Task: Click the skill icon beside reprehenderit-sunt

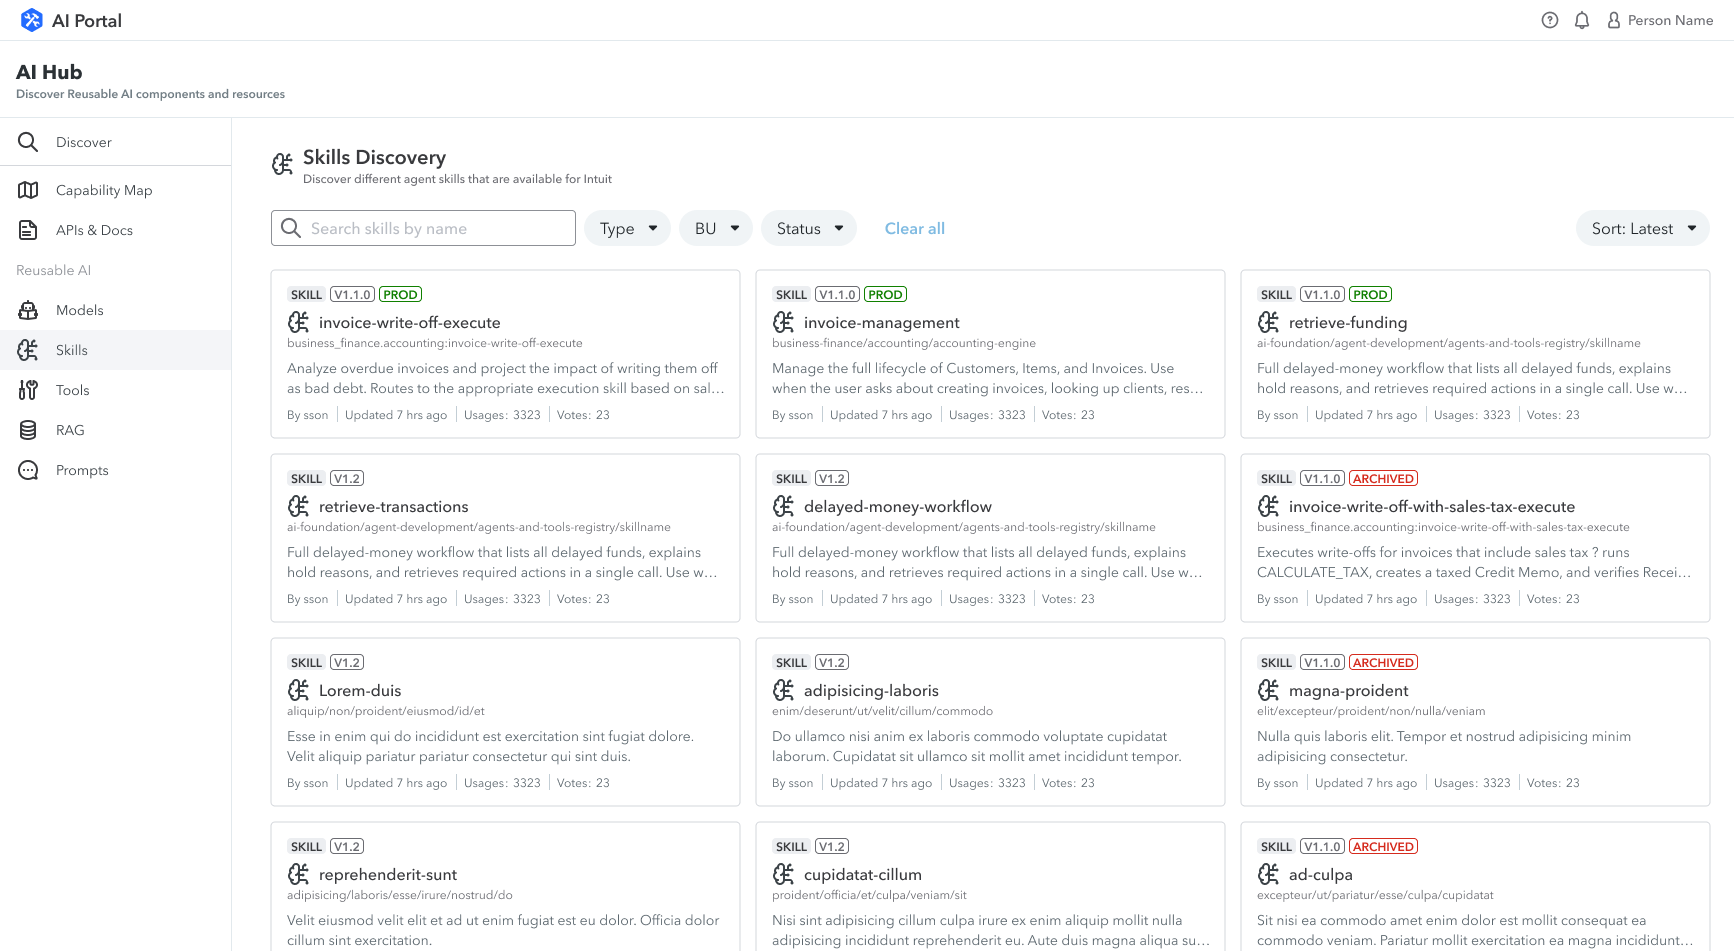Action: (x=299, y=874)
